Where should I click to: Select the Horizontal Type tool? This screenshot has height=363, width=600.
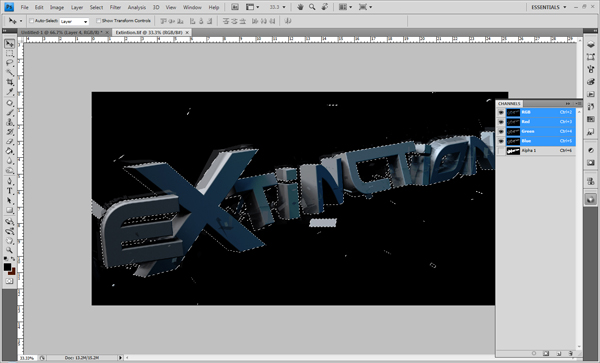(x=10, y=191)
